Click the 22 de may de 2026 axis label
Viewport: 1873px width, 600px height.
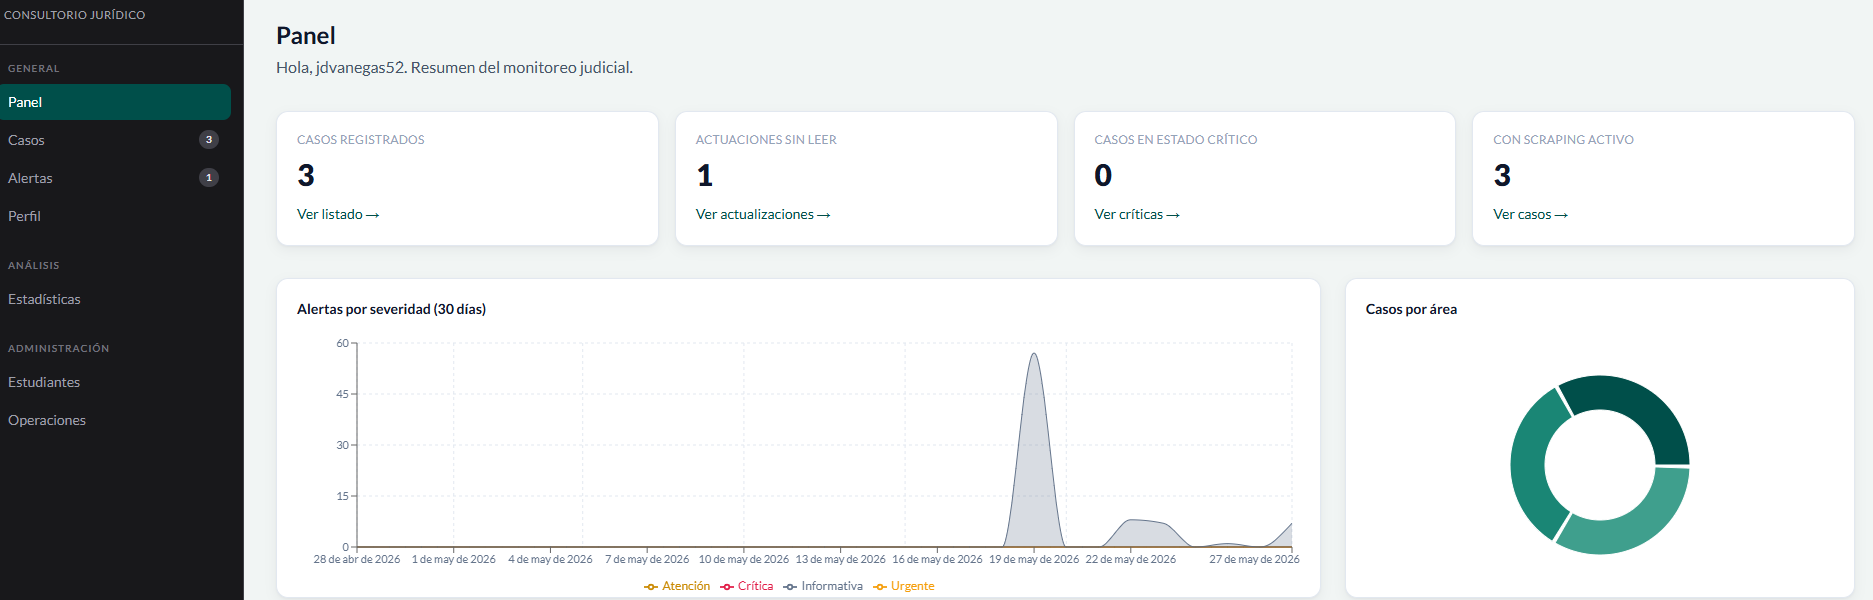pyautogui.click(x=1131, y=559)
